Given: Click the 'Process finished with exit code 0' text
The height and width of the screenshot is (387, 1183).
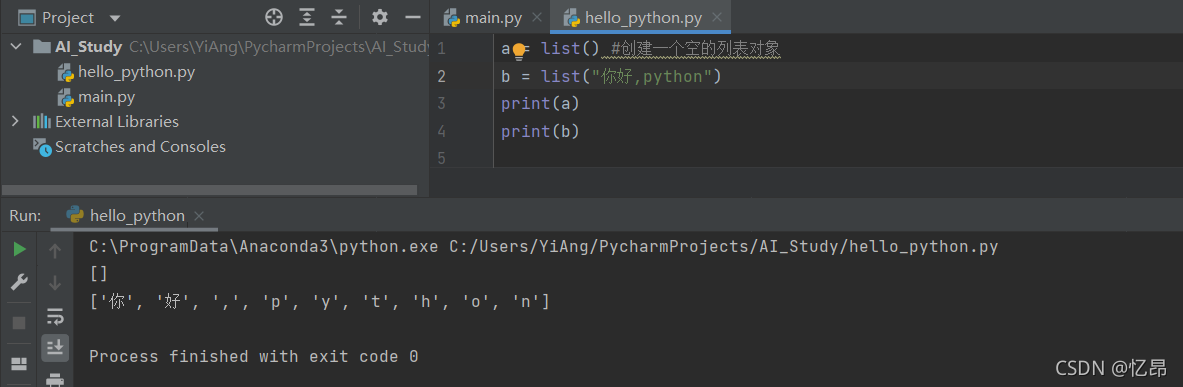Looking at the screenshot, I should click(254, 357).
